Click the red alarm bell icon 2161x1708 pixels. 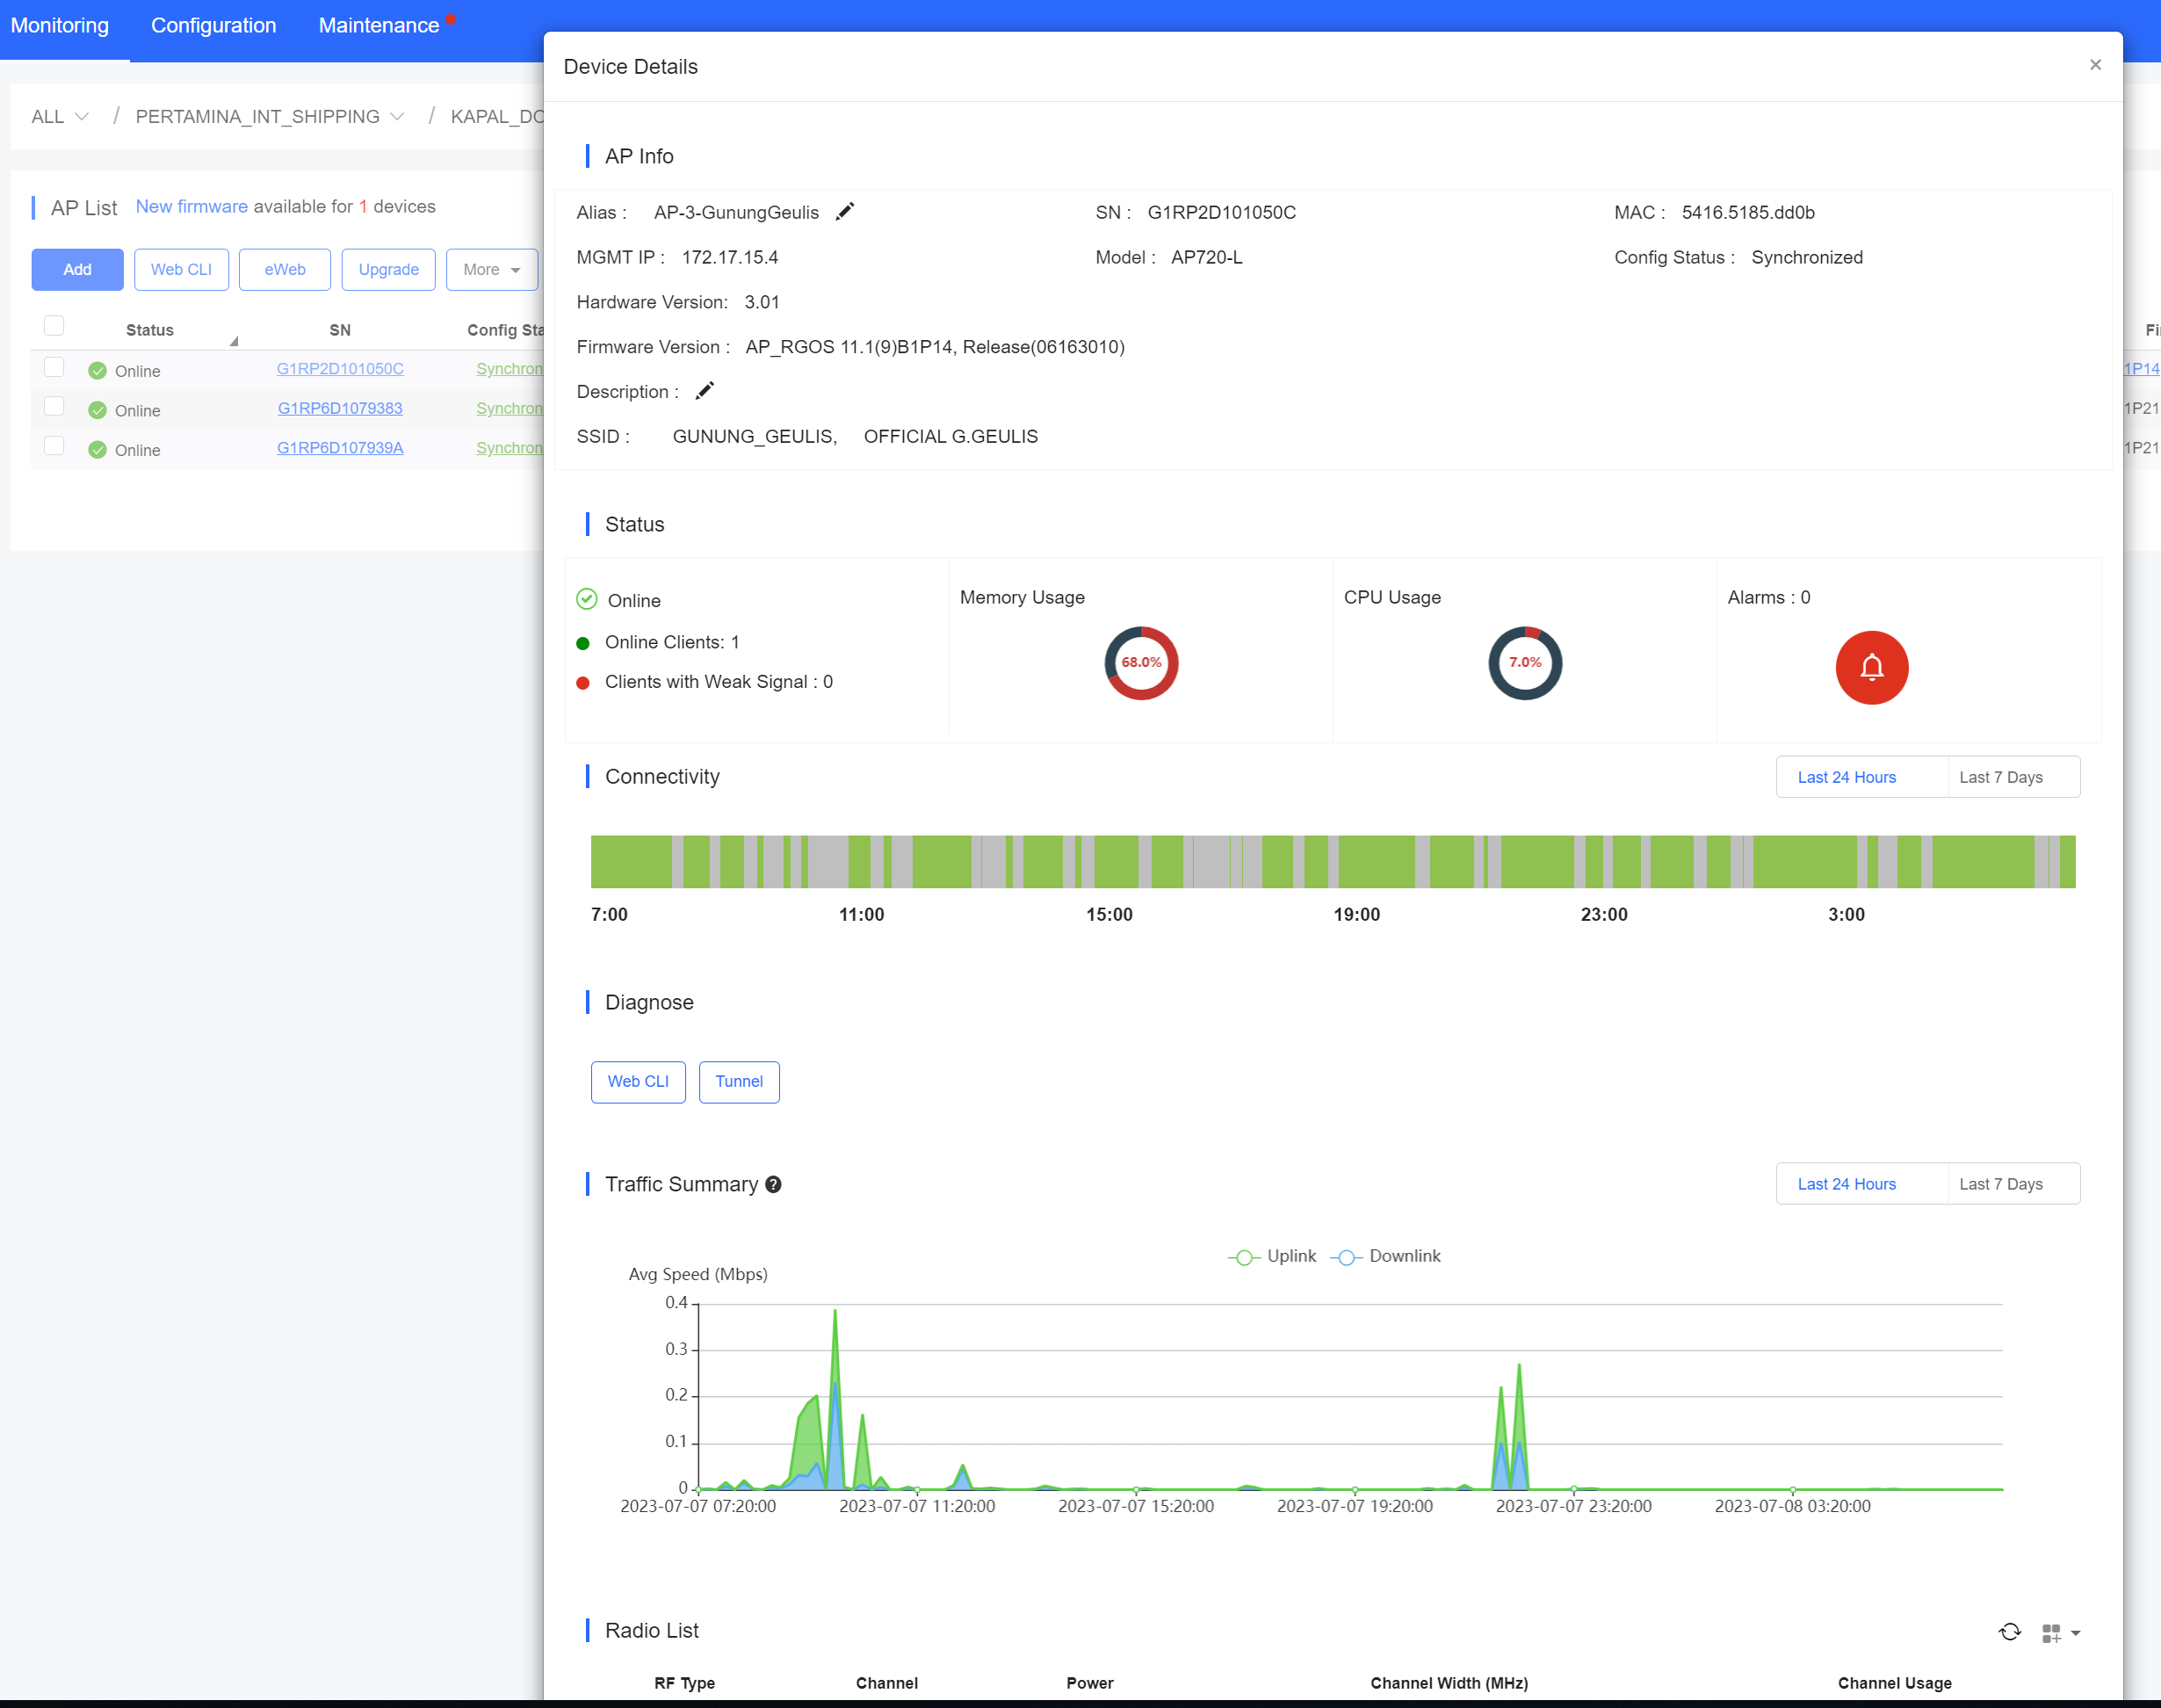point(1871,667)
